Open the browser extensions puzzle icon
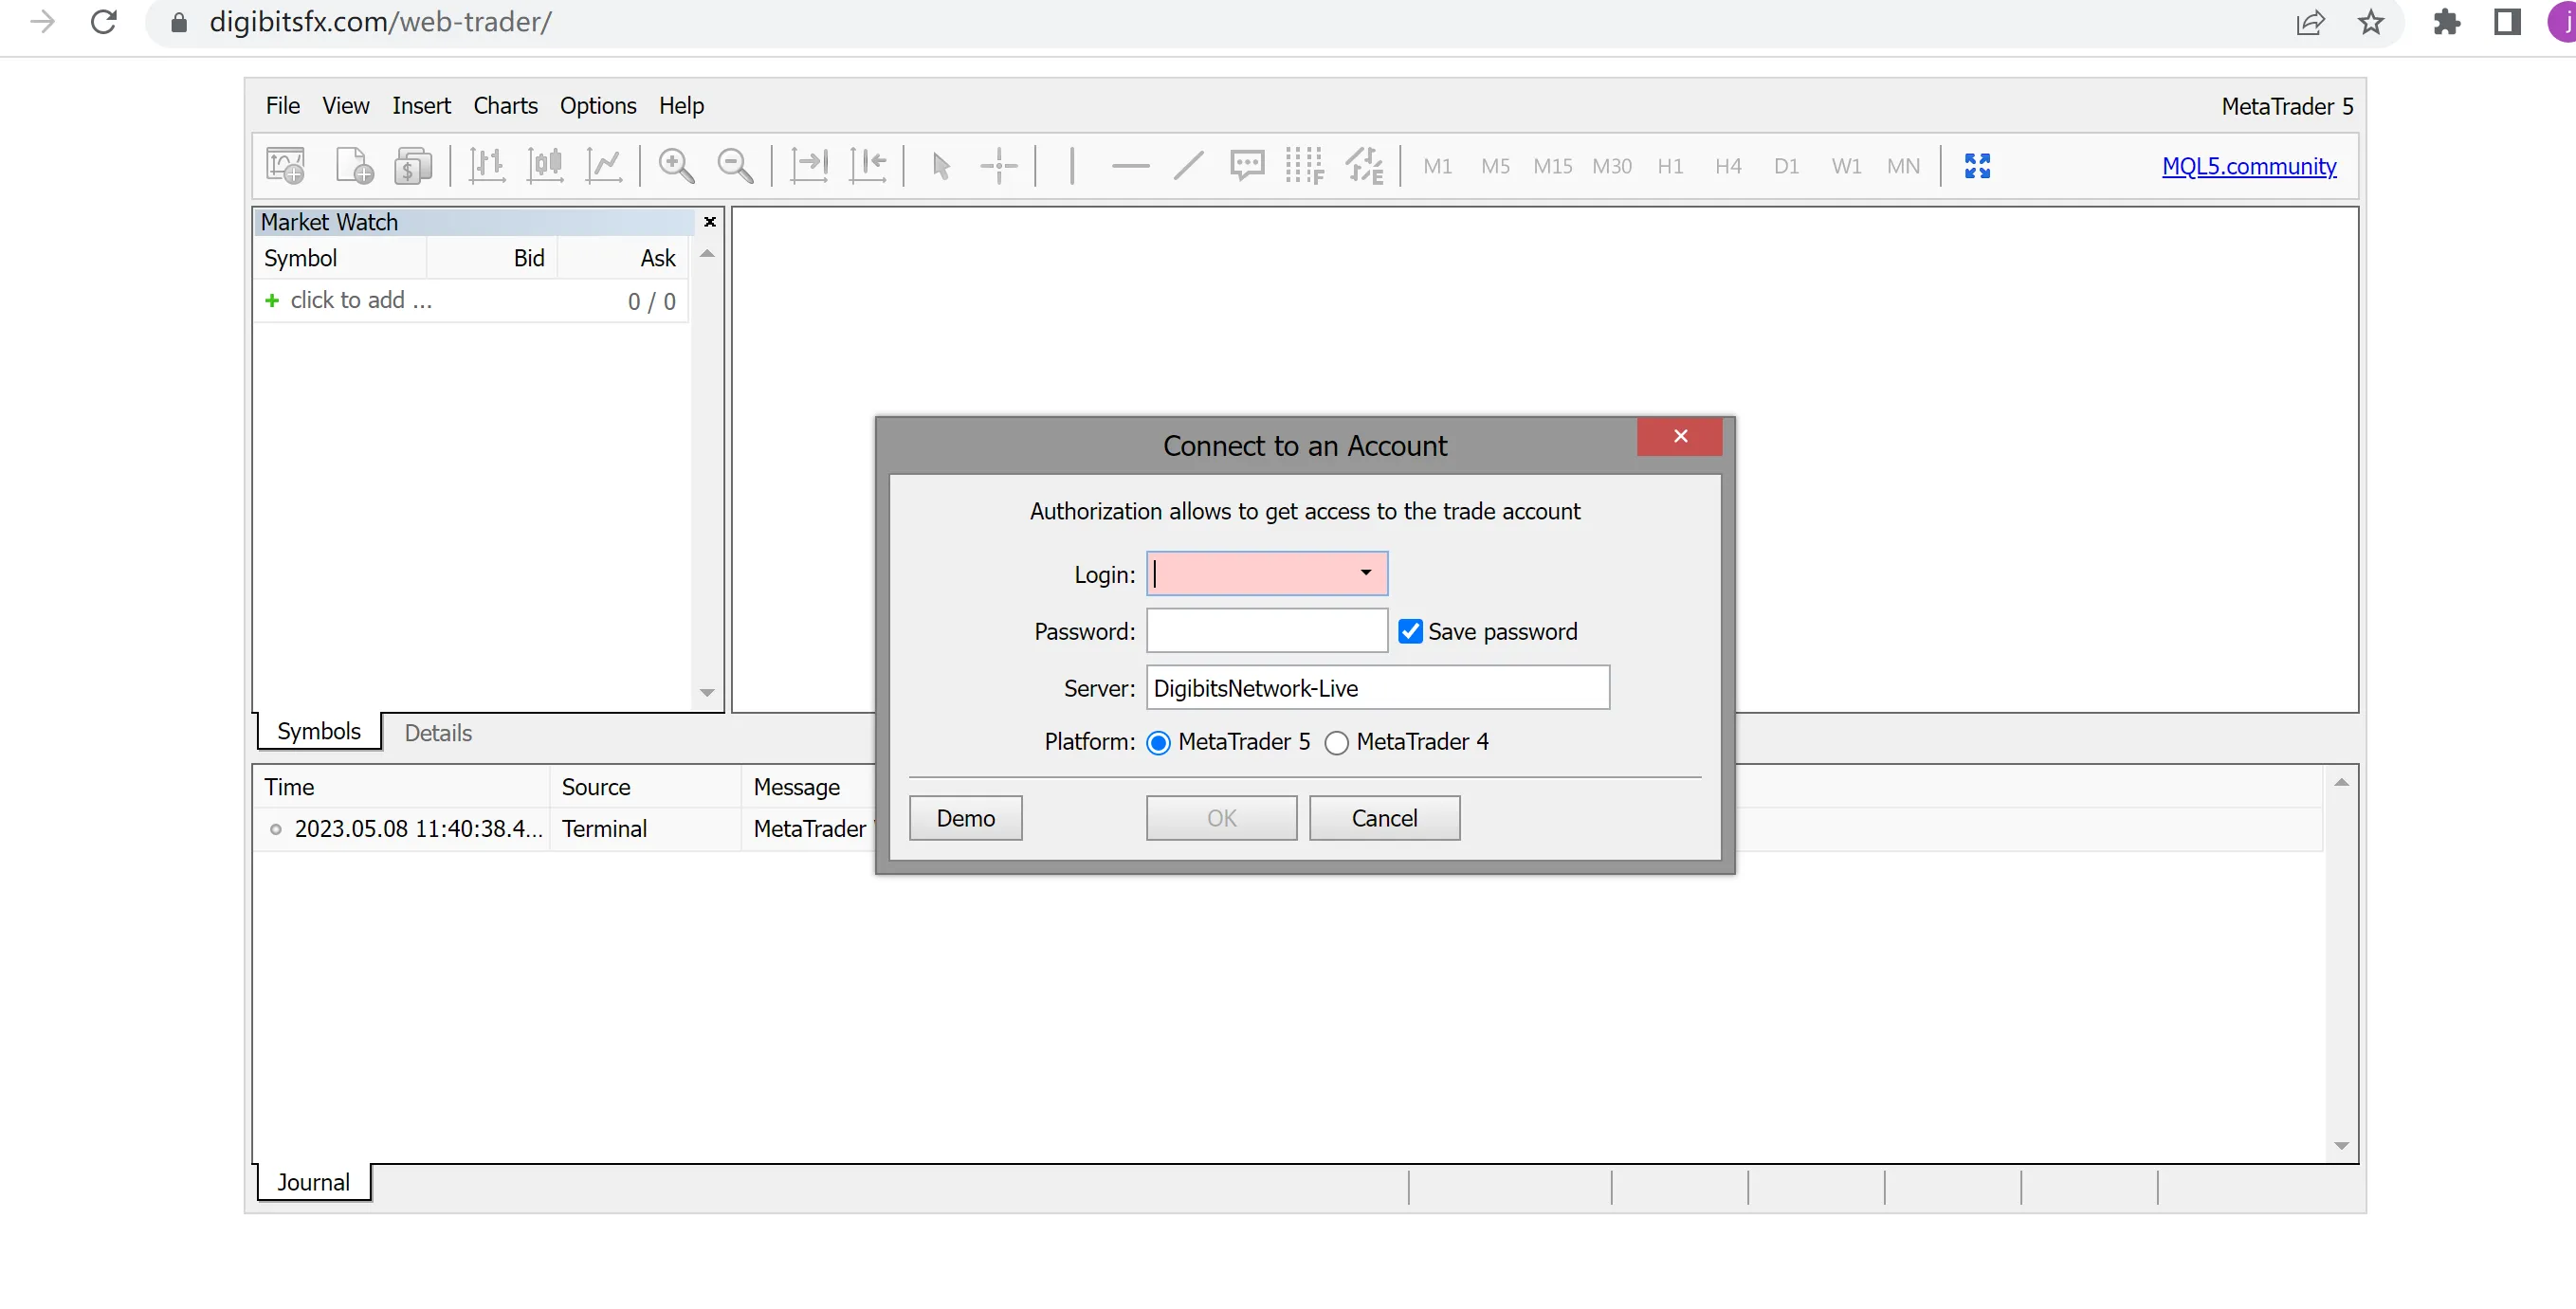The height and width of the screenshot is (1309, 2576). [2447, 22]
